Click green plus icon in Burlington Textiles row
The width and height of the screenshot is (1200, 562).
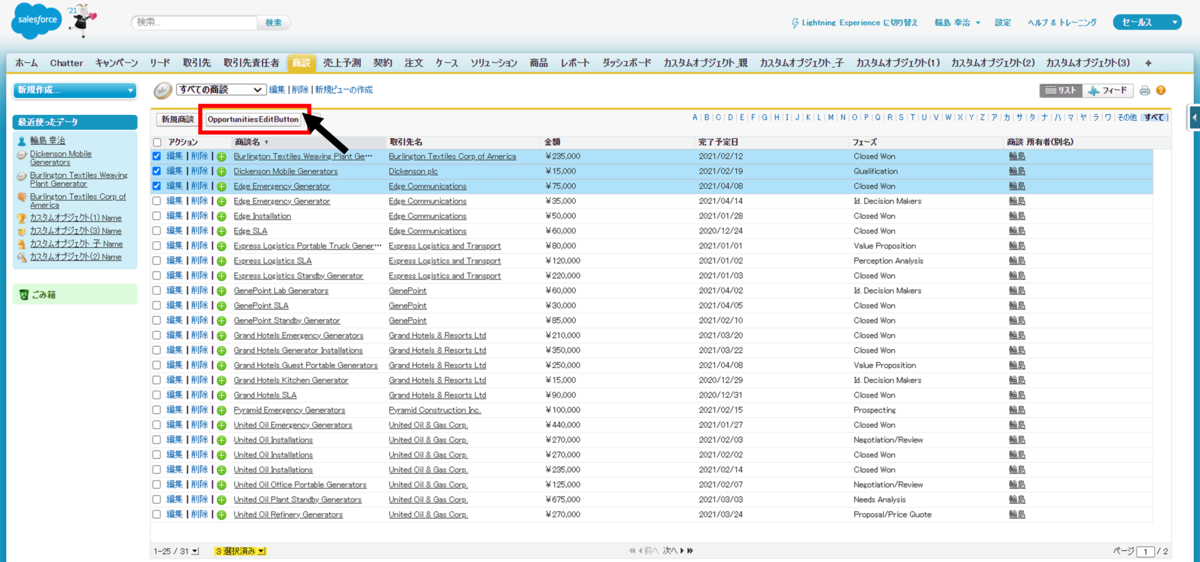[x=222, y=157]
